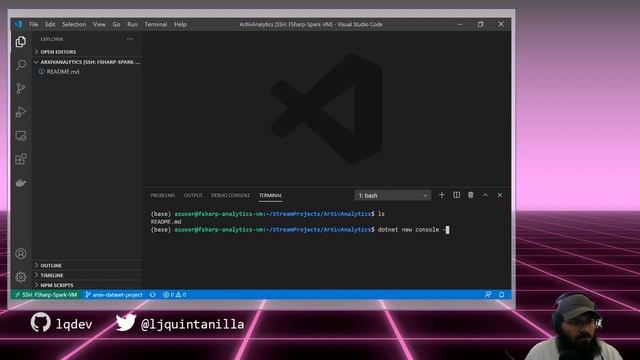Screen dimensions: 640x360
Task: Open the Terminal menu
Action: click(x=156, y=24)
